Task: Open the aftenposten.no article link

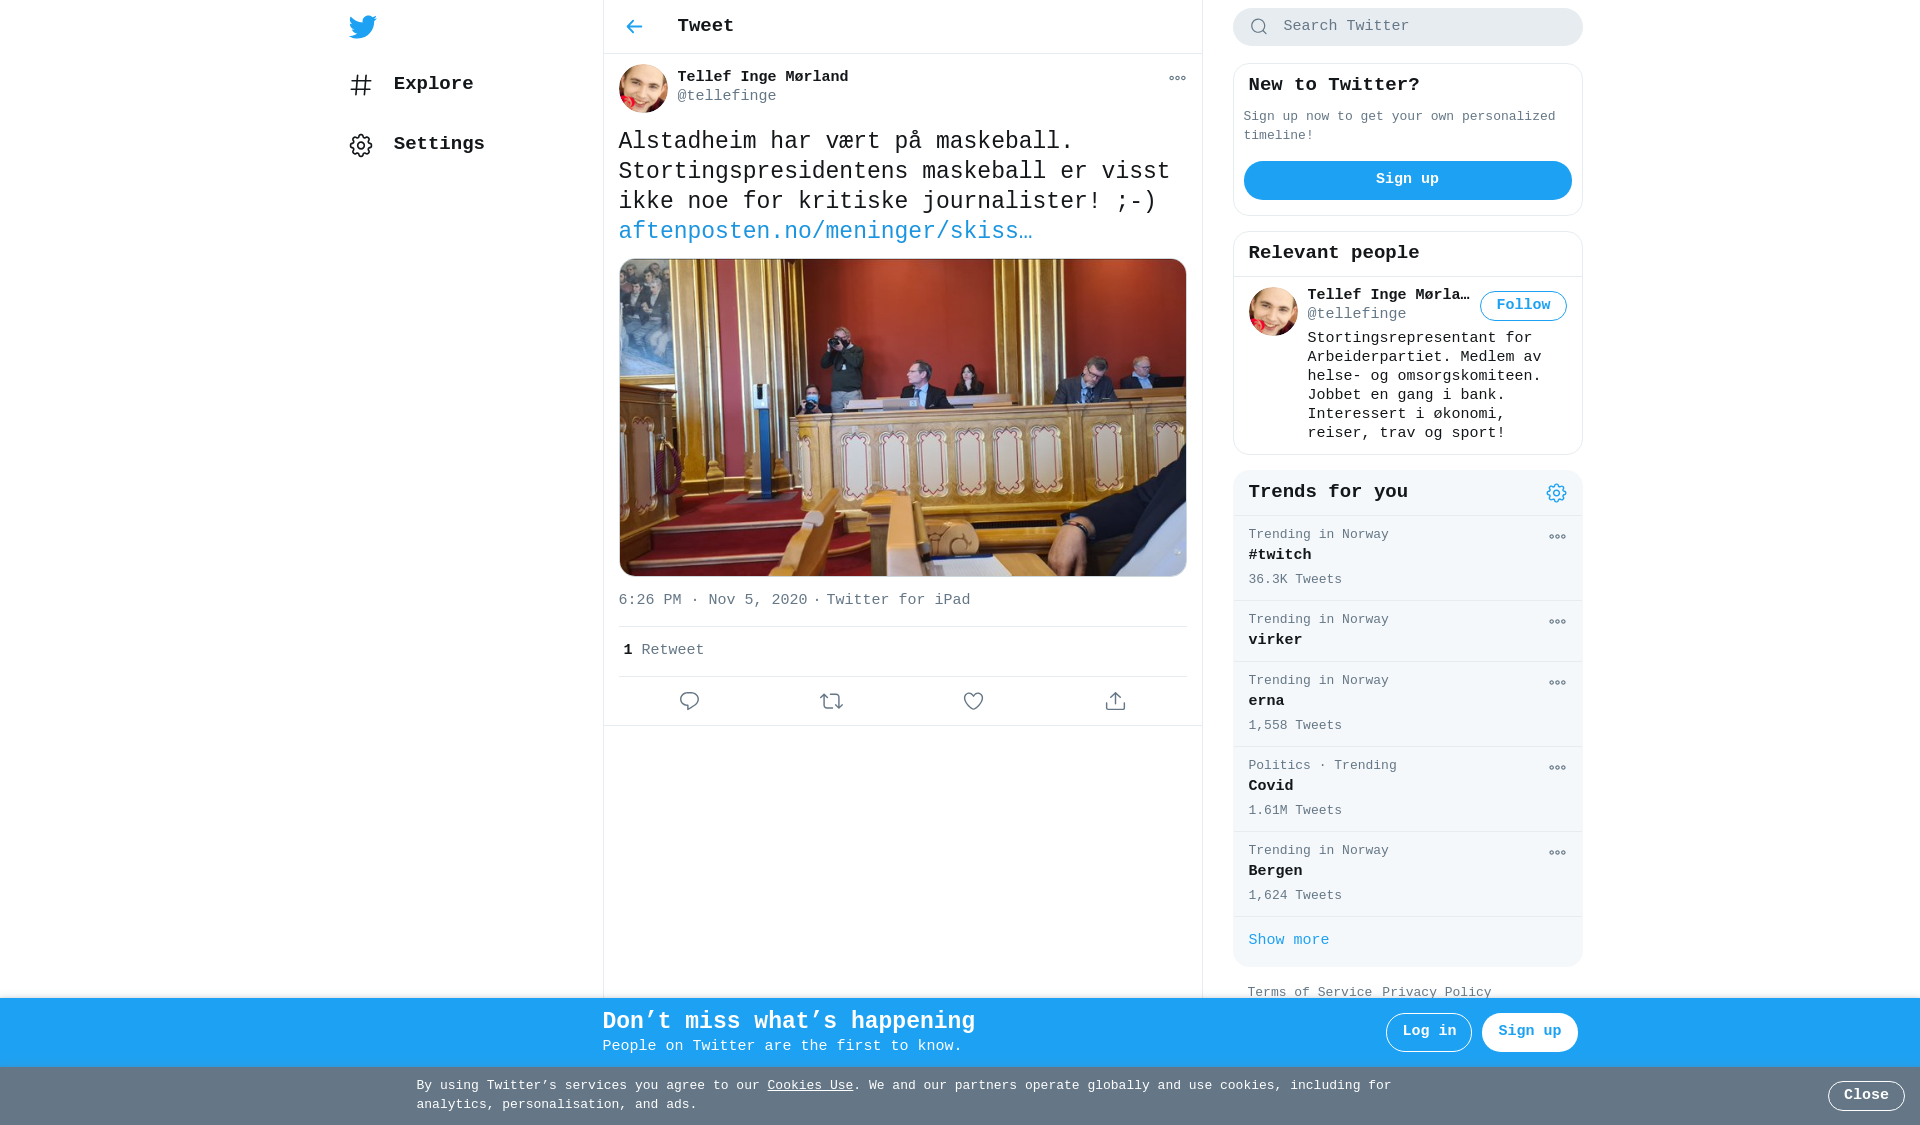Action: (825, 232)
